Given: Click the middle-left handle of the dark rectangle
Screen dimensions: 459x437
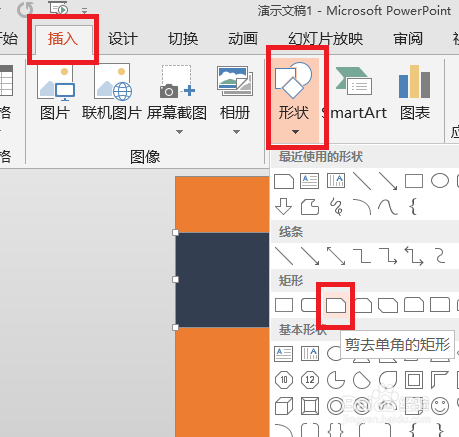Looking at the screenshot, I should [175, 279].
